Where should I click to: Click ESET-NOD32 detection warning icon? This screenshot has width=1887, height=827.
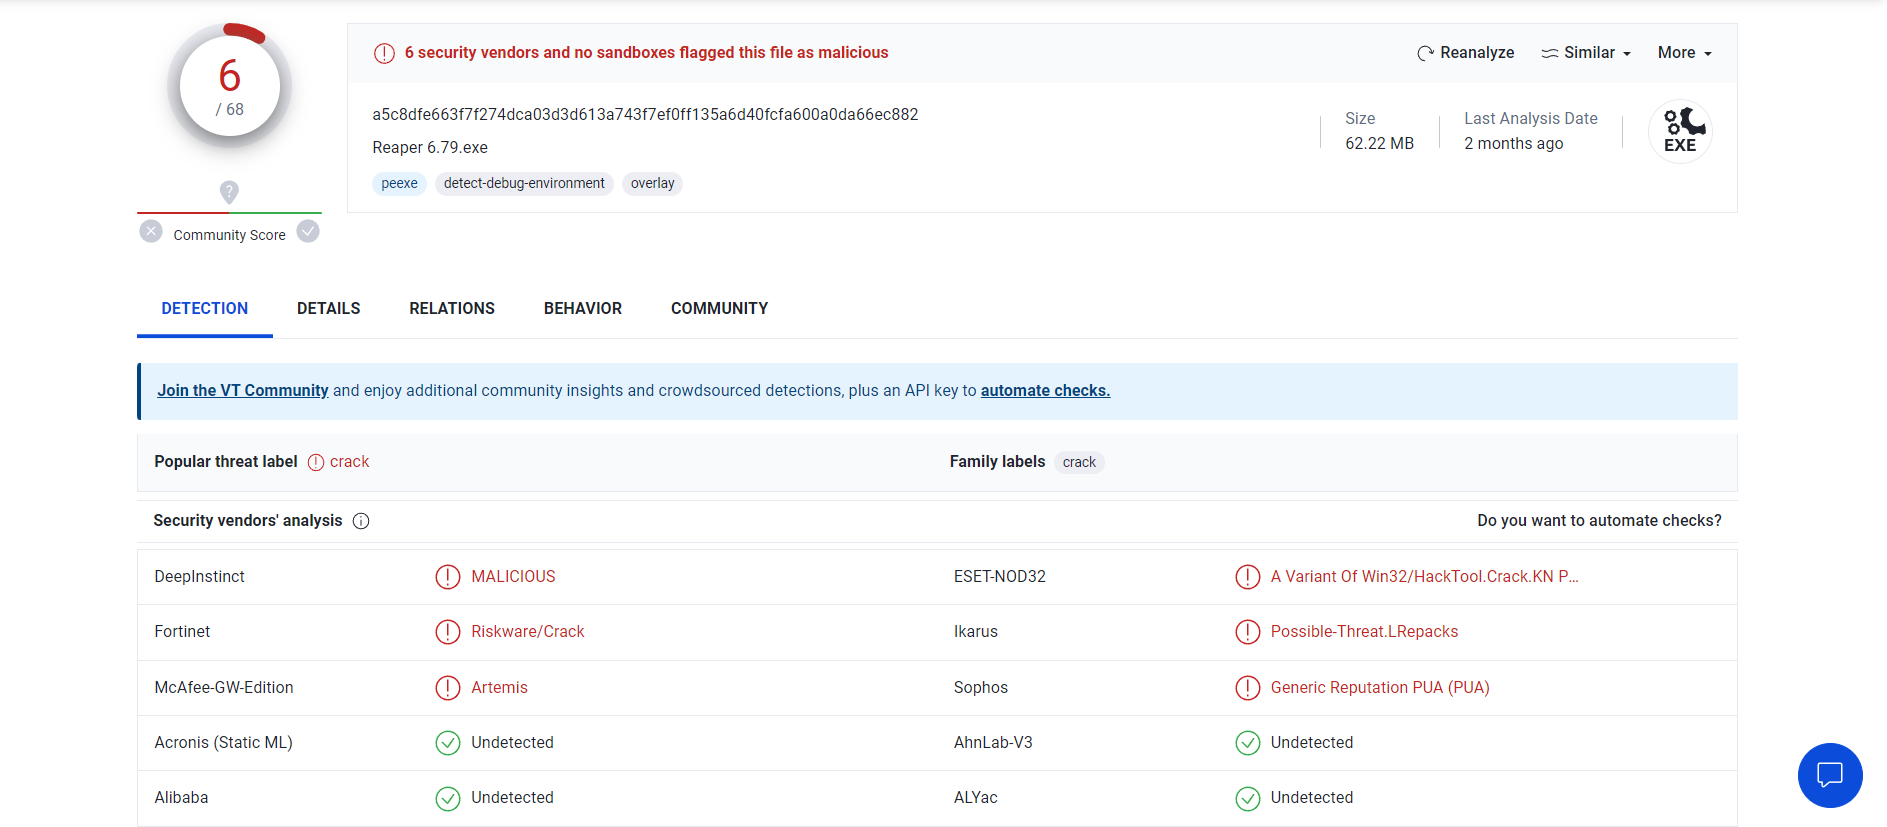[1248, 577]
